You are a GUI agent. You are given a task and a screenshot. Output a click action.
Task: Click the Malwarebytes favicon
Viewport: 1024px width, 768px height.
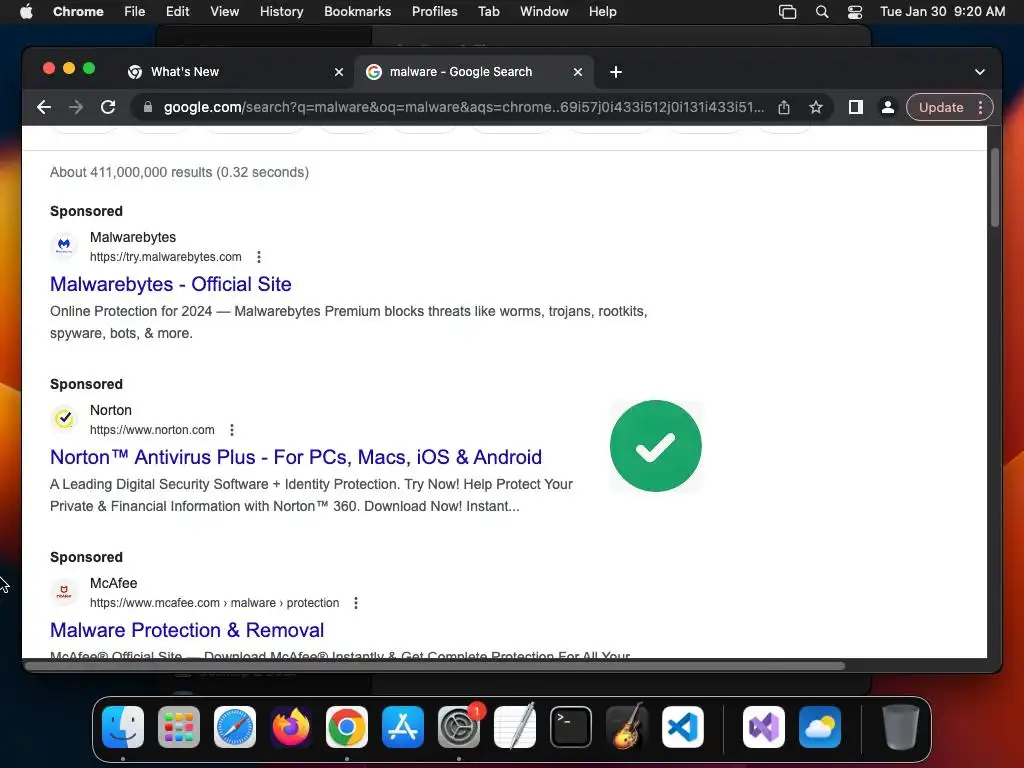(x=64, y=246)
